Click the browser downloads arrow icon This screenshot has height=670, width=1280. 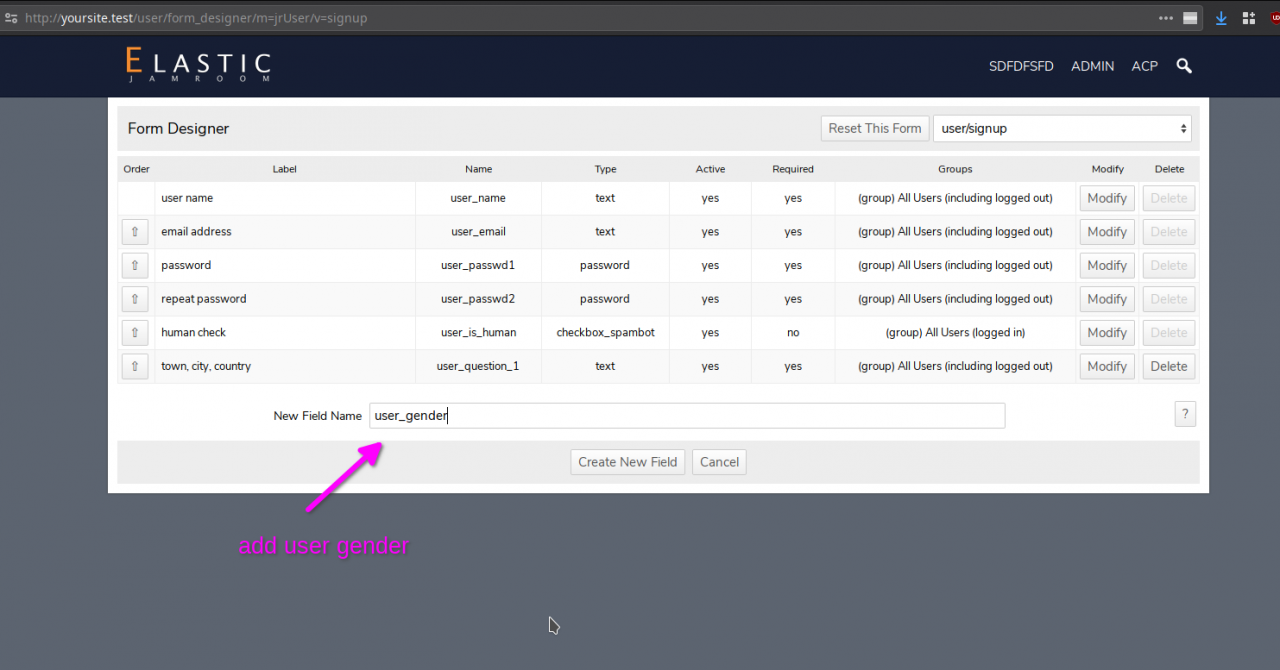coord(1221,18)
